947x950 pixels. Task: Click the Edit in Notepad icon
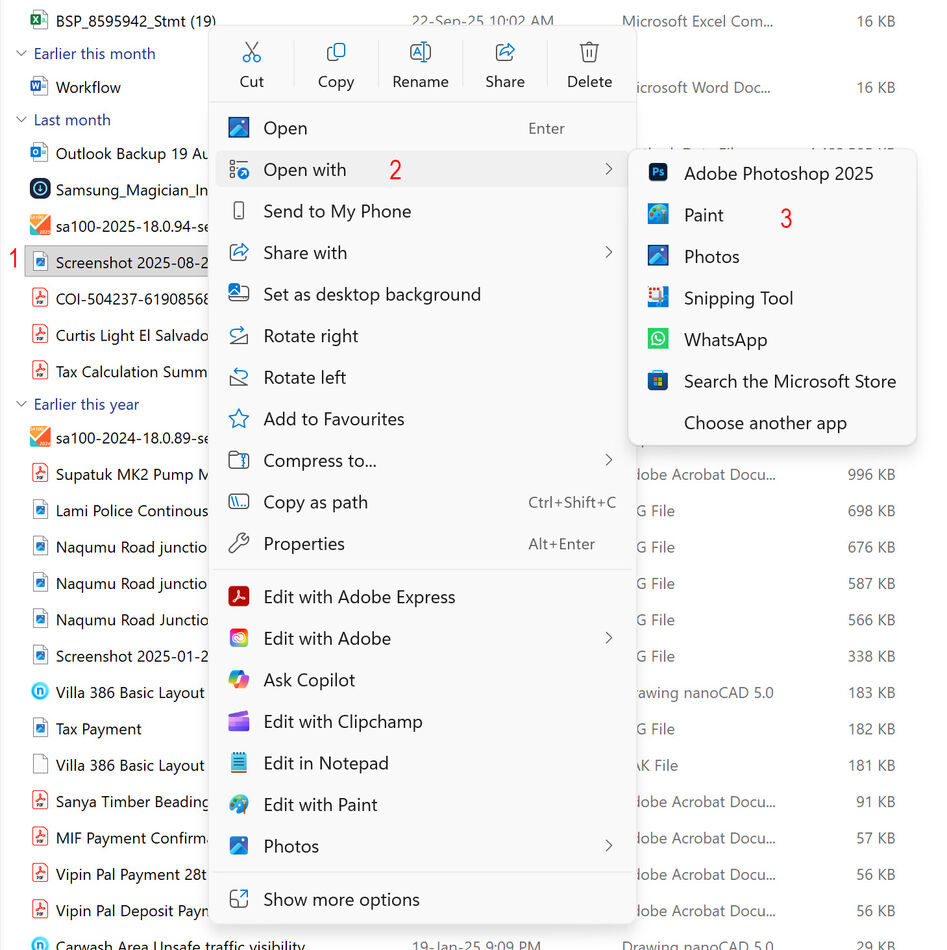point(239,763)
